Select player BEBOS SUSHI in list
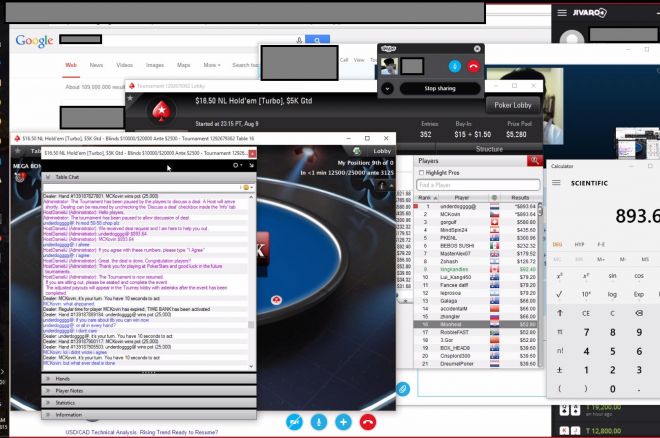Viewport: 660px width, 438px height. tap(475, 246)
